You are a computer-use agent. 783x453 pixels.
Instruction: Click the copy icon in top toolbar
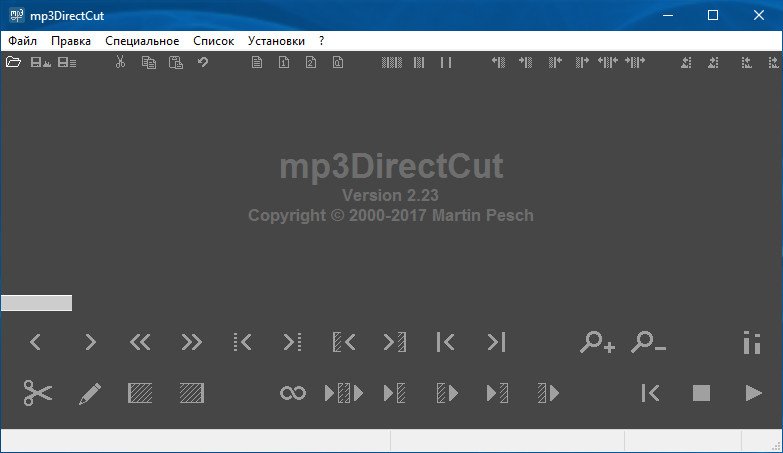pos(148,62)
